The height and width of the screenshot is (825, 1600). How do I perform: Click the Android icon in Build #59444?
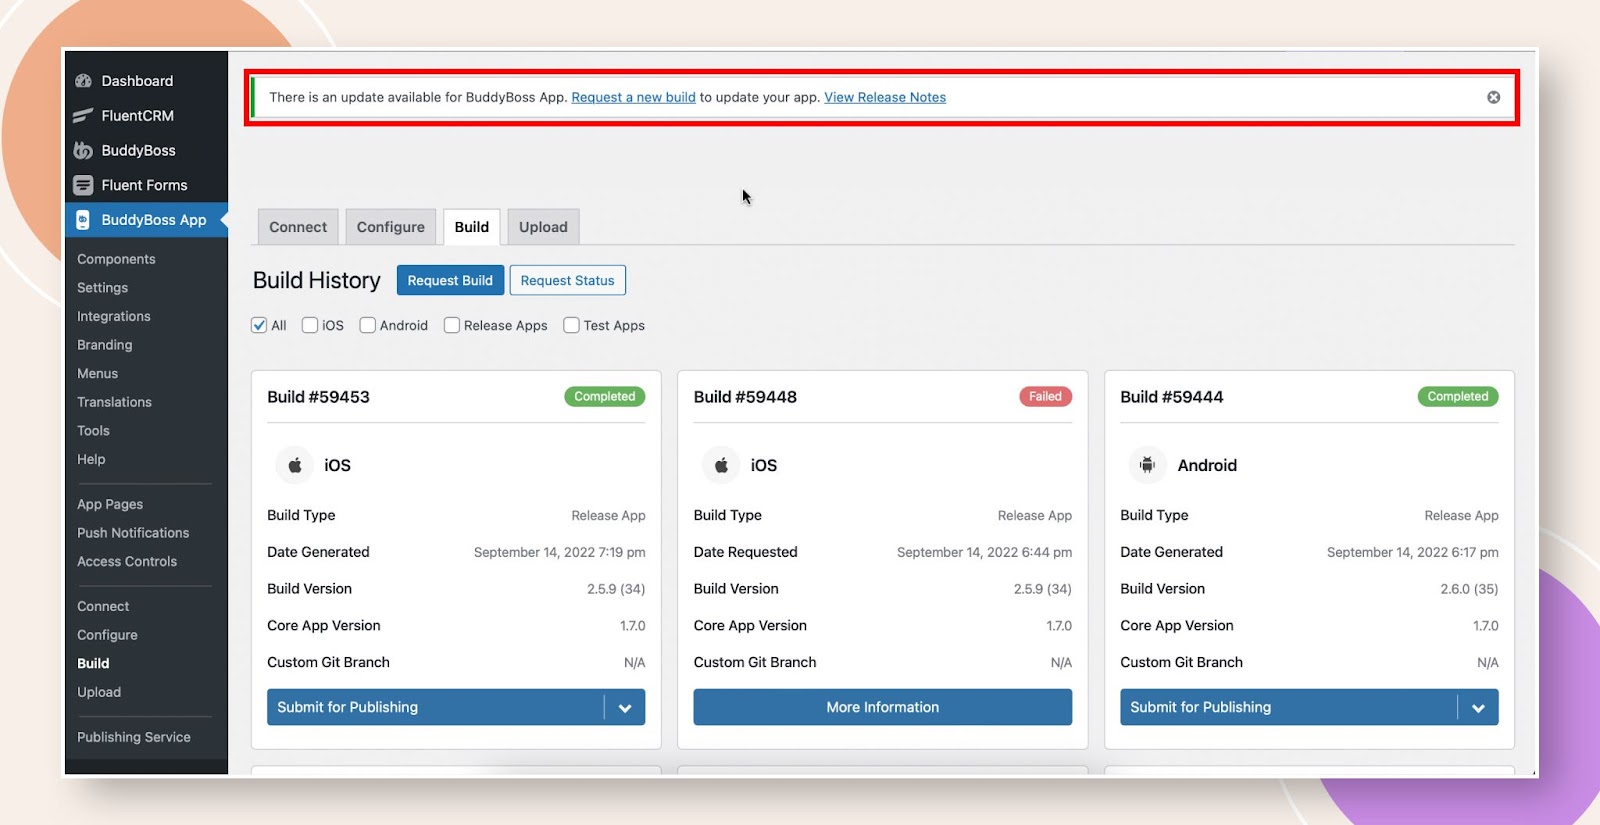tap(1147, 465)
